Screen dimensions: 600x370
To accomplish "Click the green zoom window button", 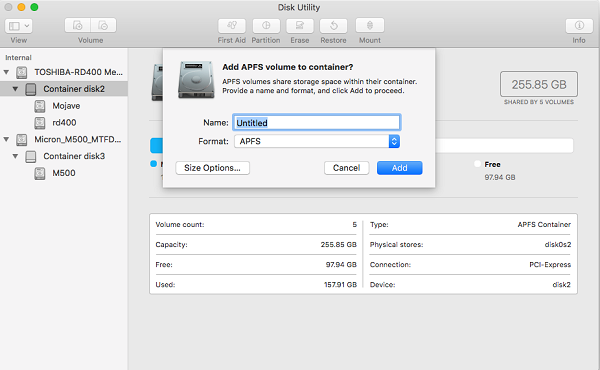I will pyautogui.click(x=34, y=7).
